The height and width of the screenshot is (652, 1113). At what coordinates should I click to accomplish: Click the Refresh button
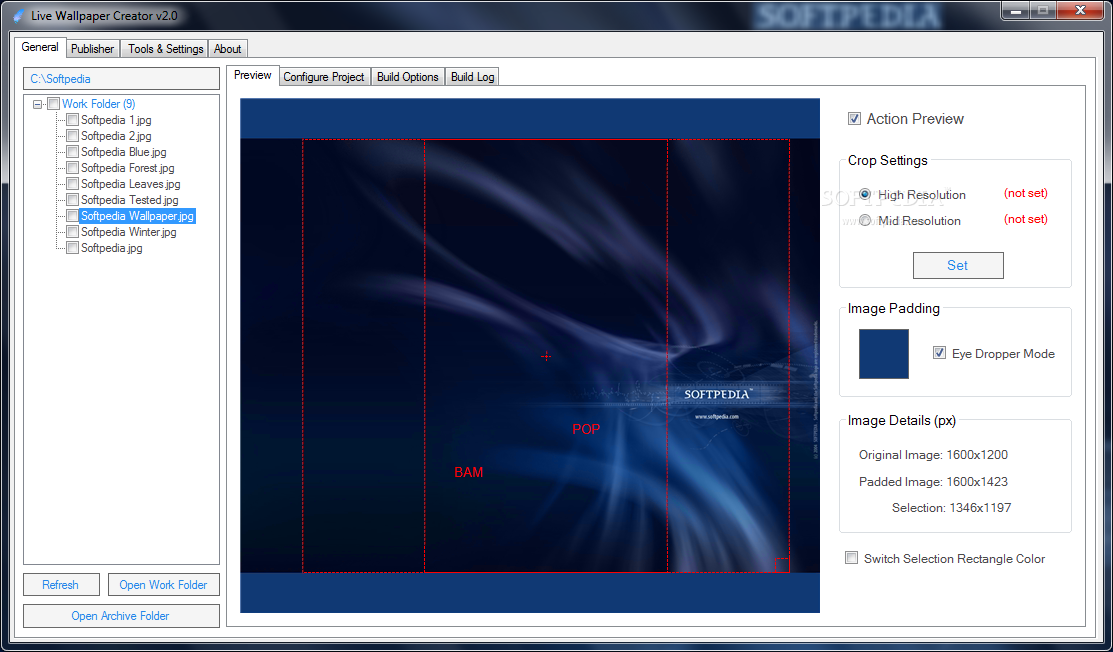click(60, 585)
